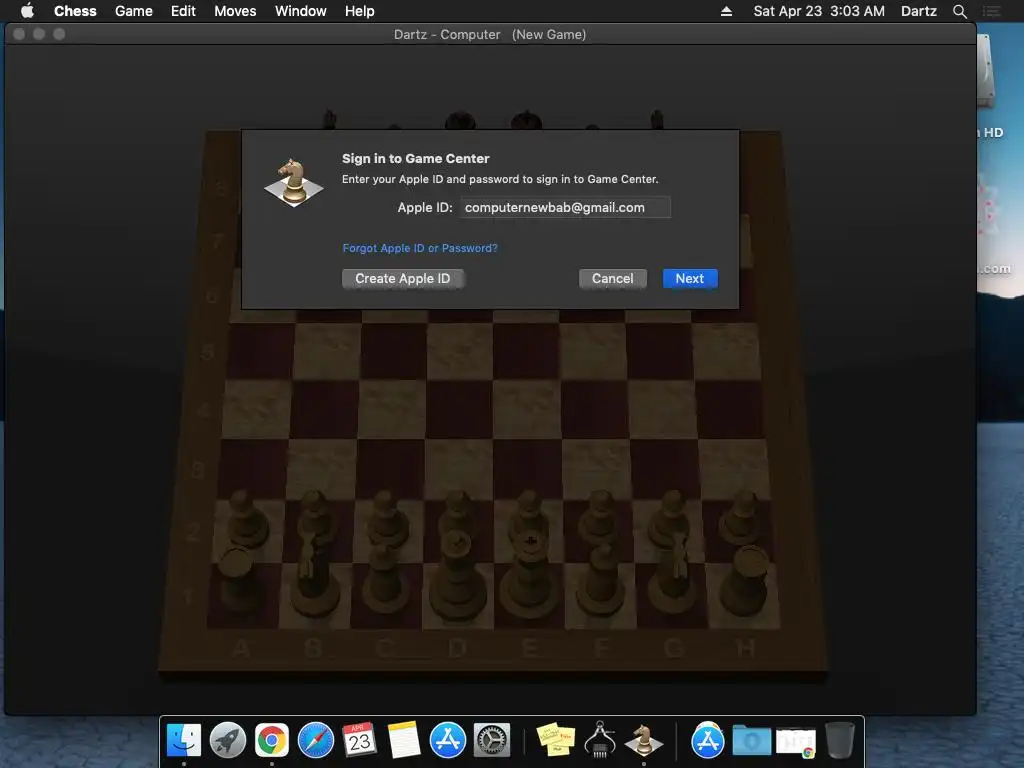This screenshot has width=1024, height=768.
Task: Click the chess knight icon in dialog
Action: 294,183
